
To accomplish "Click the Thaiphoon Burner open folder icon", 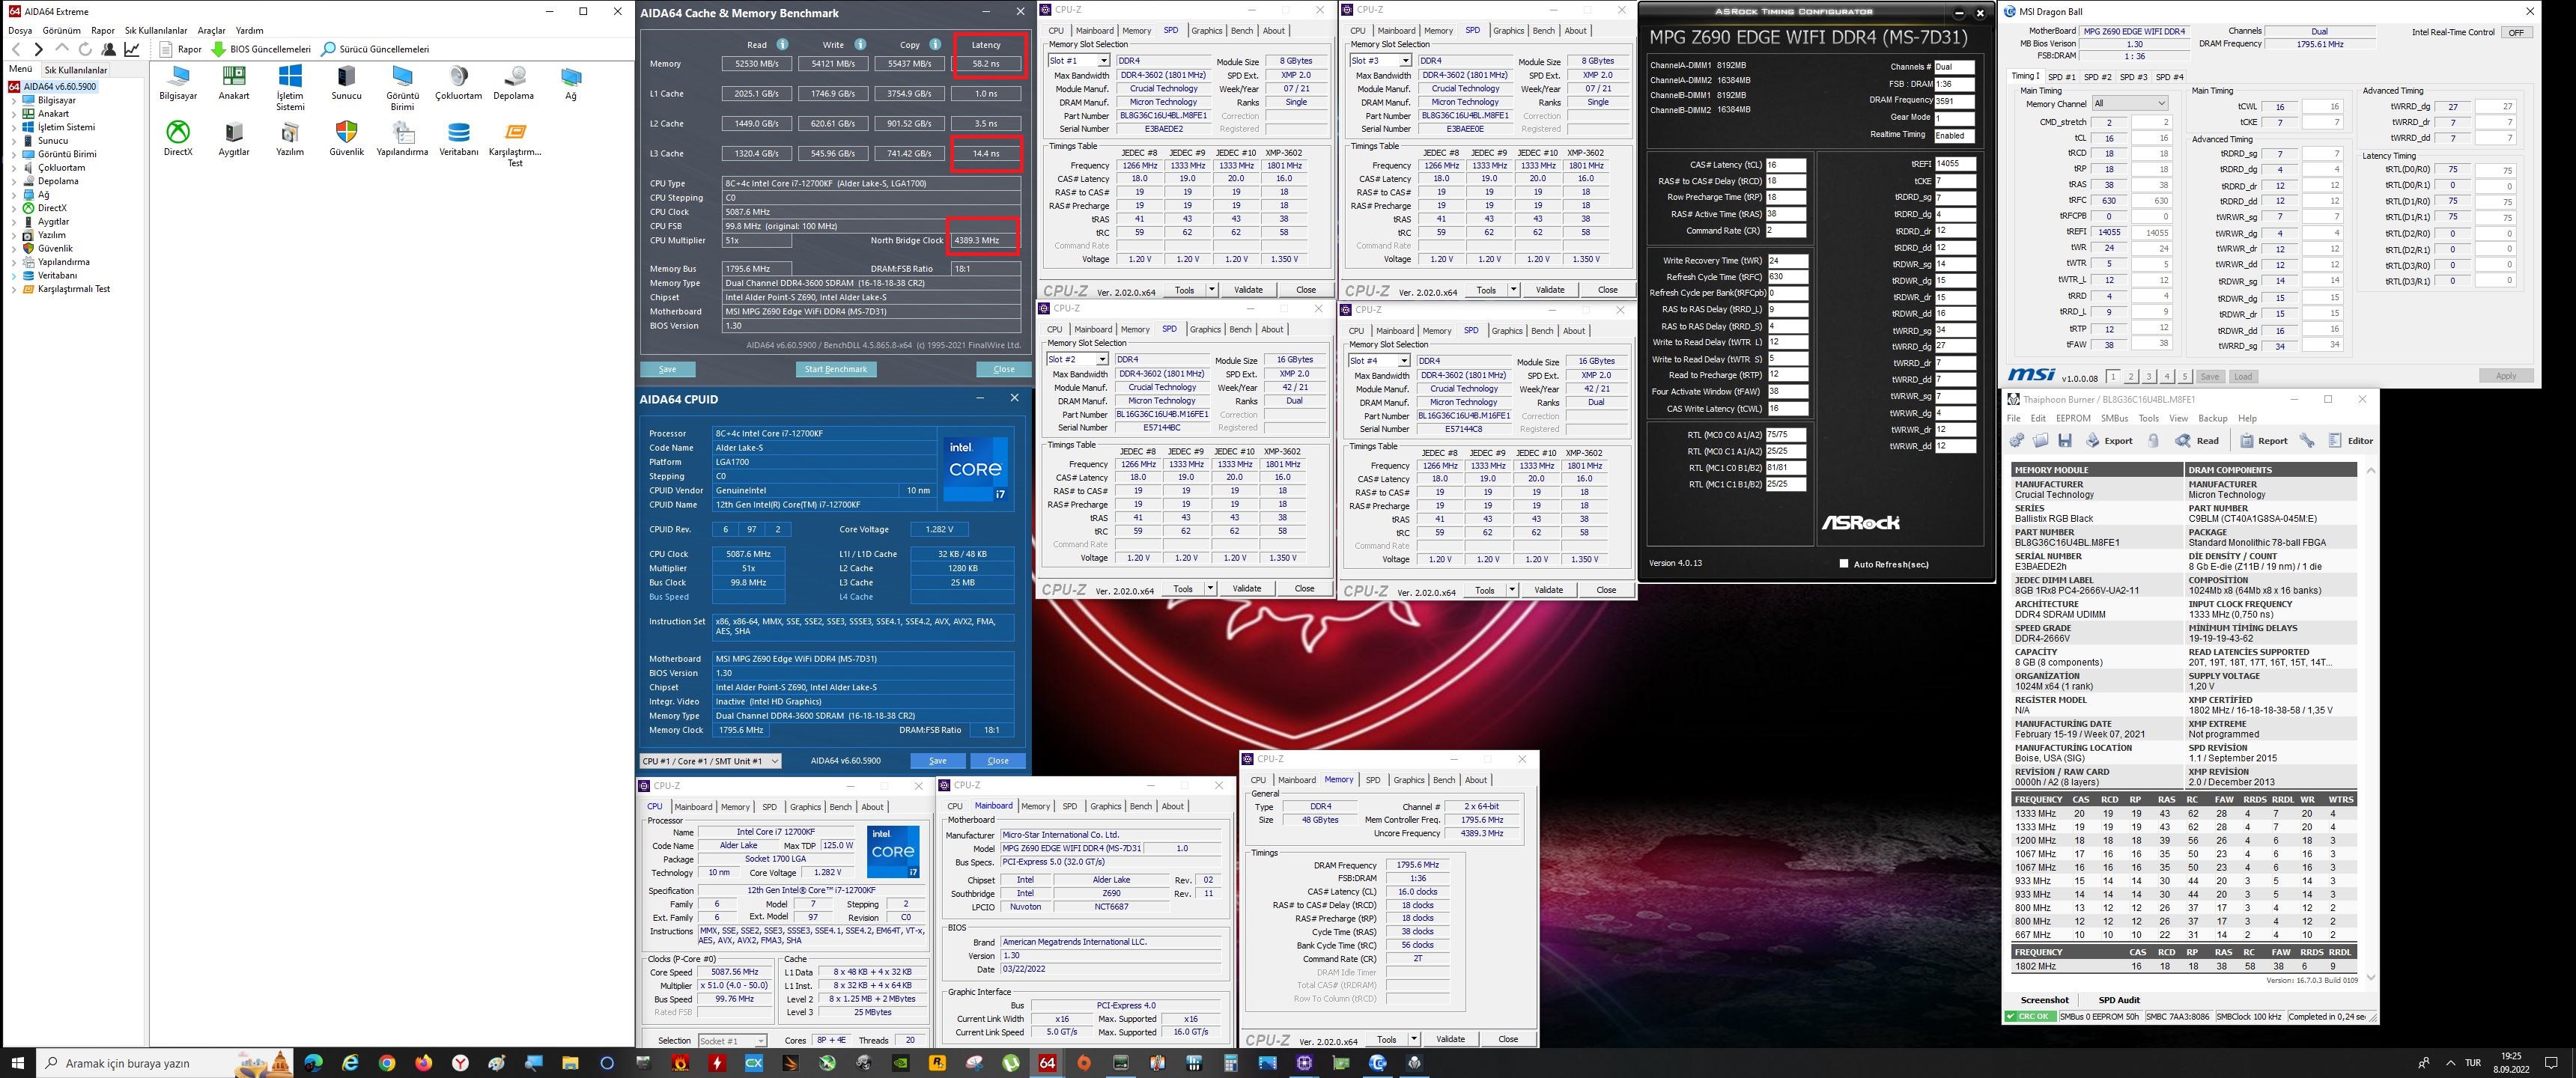I will [x=2041, y=440].
